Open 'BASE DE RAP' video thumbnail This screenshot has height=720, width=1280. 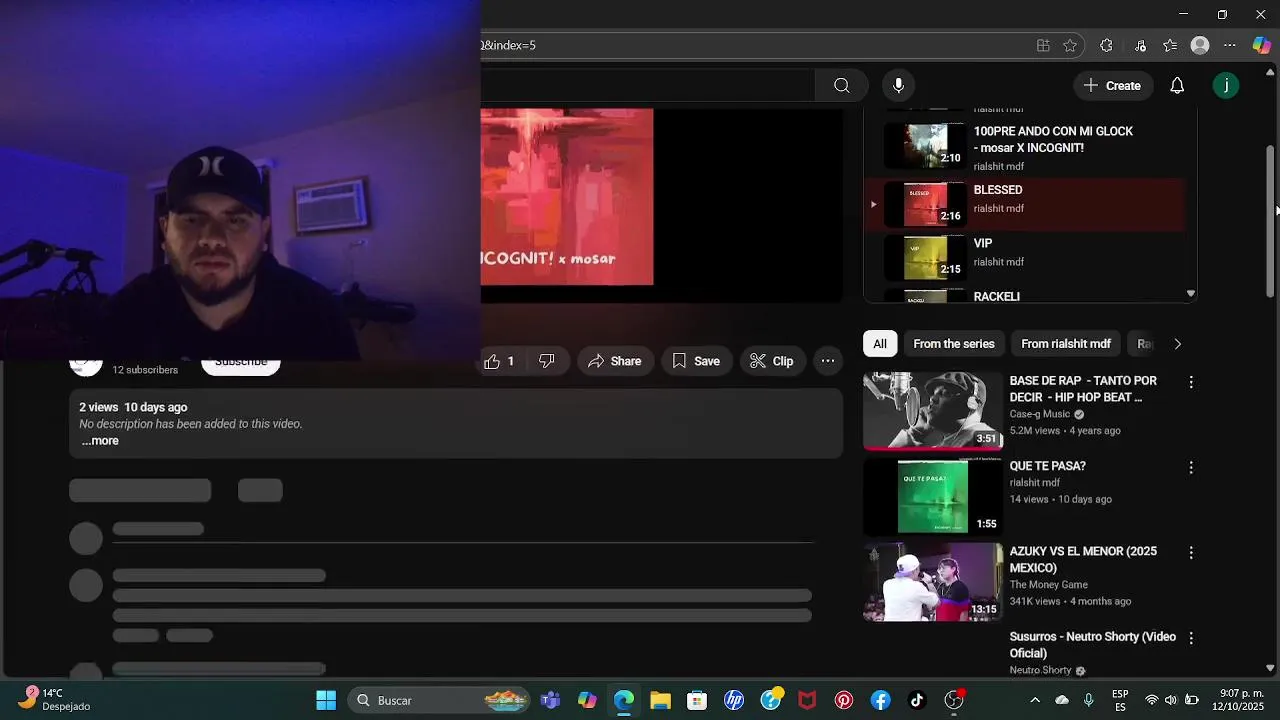pos(933,411)
